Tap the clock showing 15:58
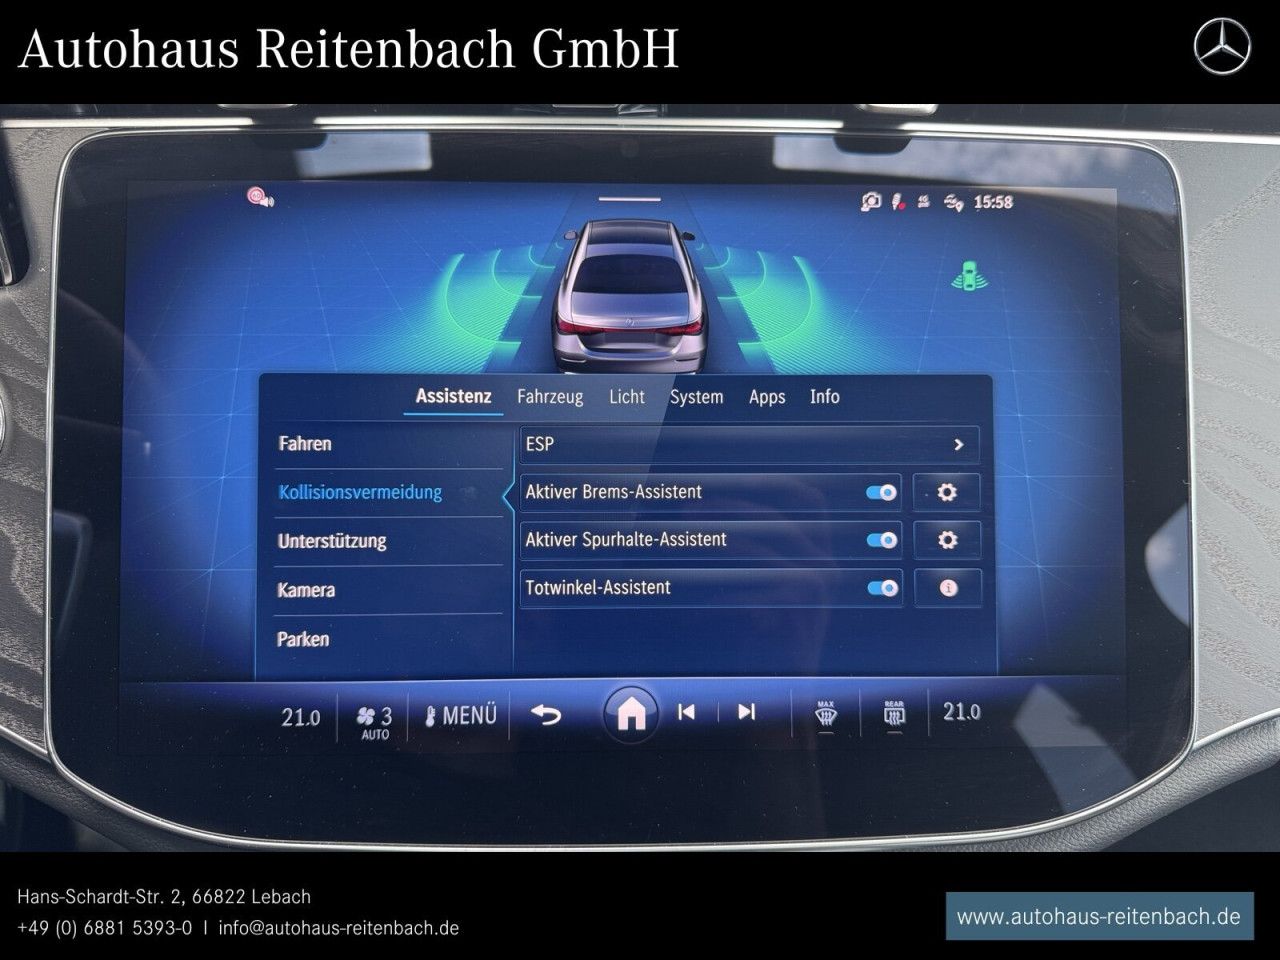 click(993, 202)
